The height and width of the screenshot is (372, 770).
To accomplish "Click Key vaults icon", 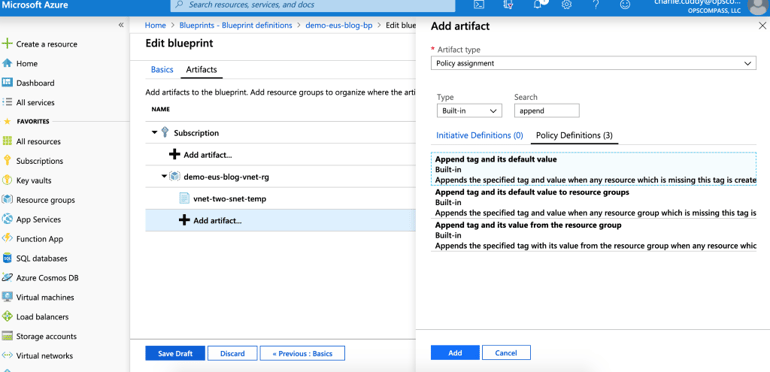I will 7,180.
